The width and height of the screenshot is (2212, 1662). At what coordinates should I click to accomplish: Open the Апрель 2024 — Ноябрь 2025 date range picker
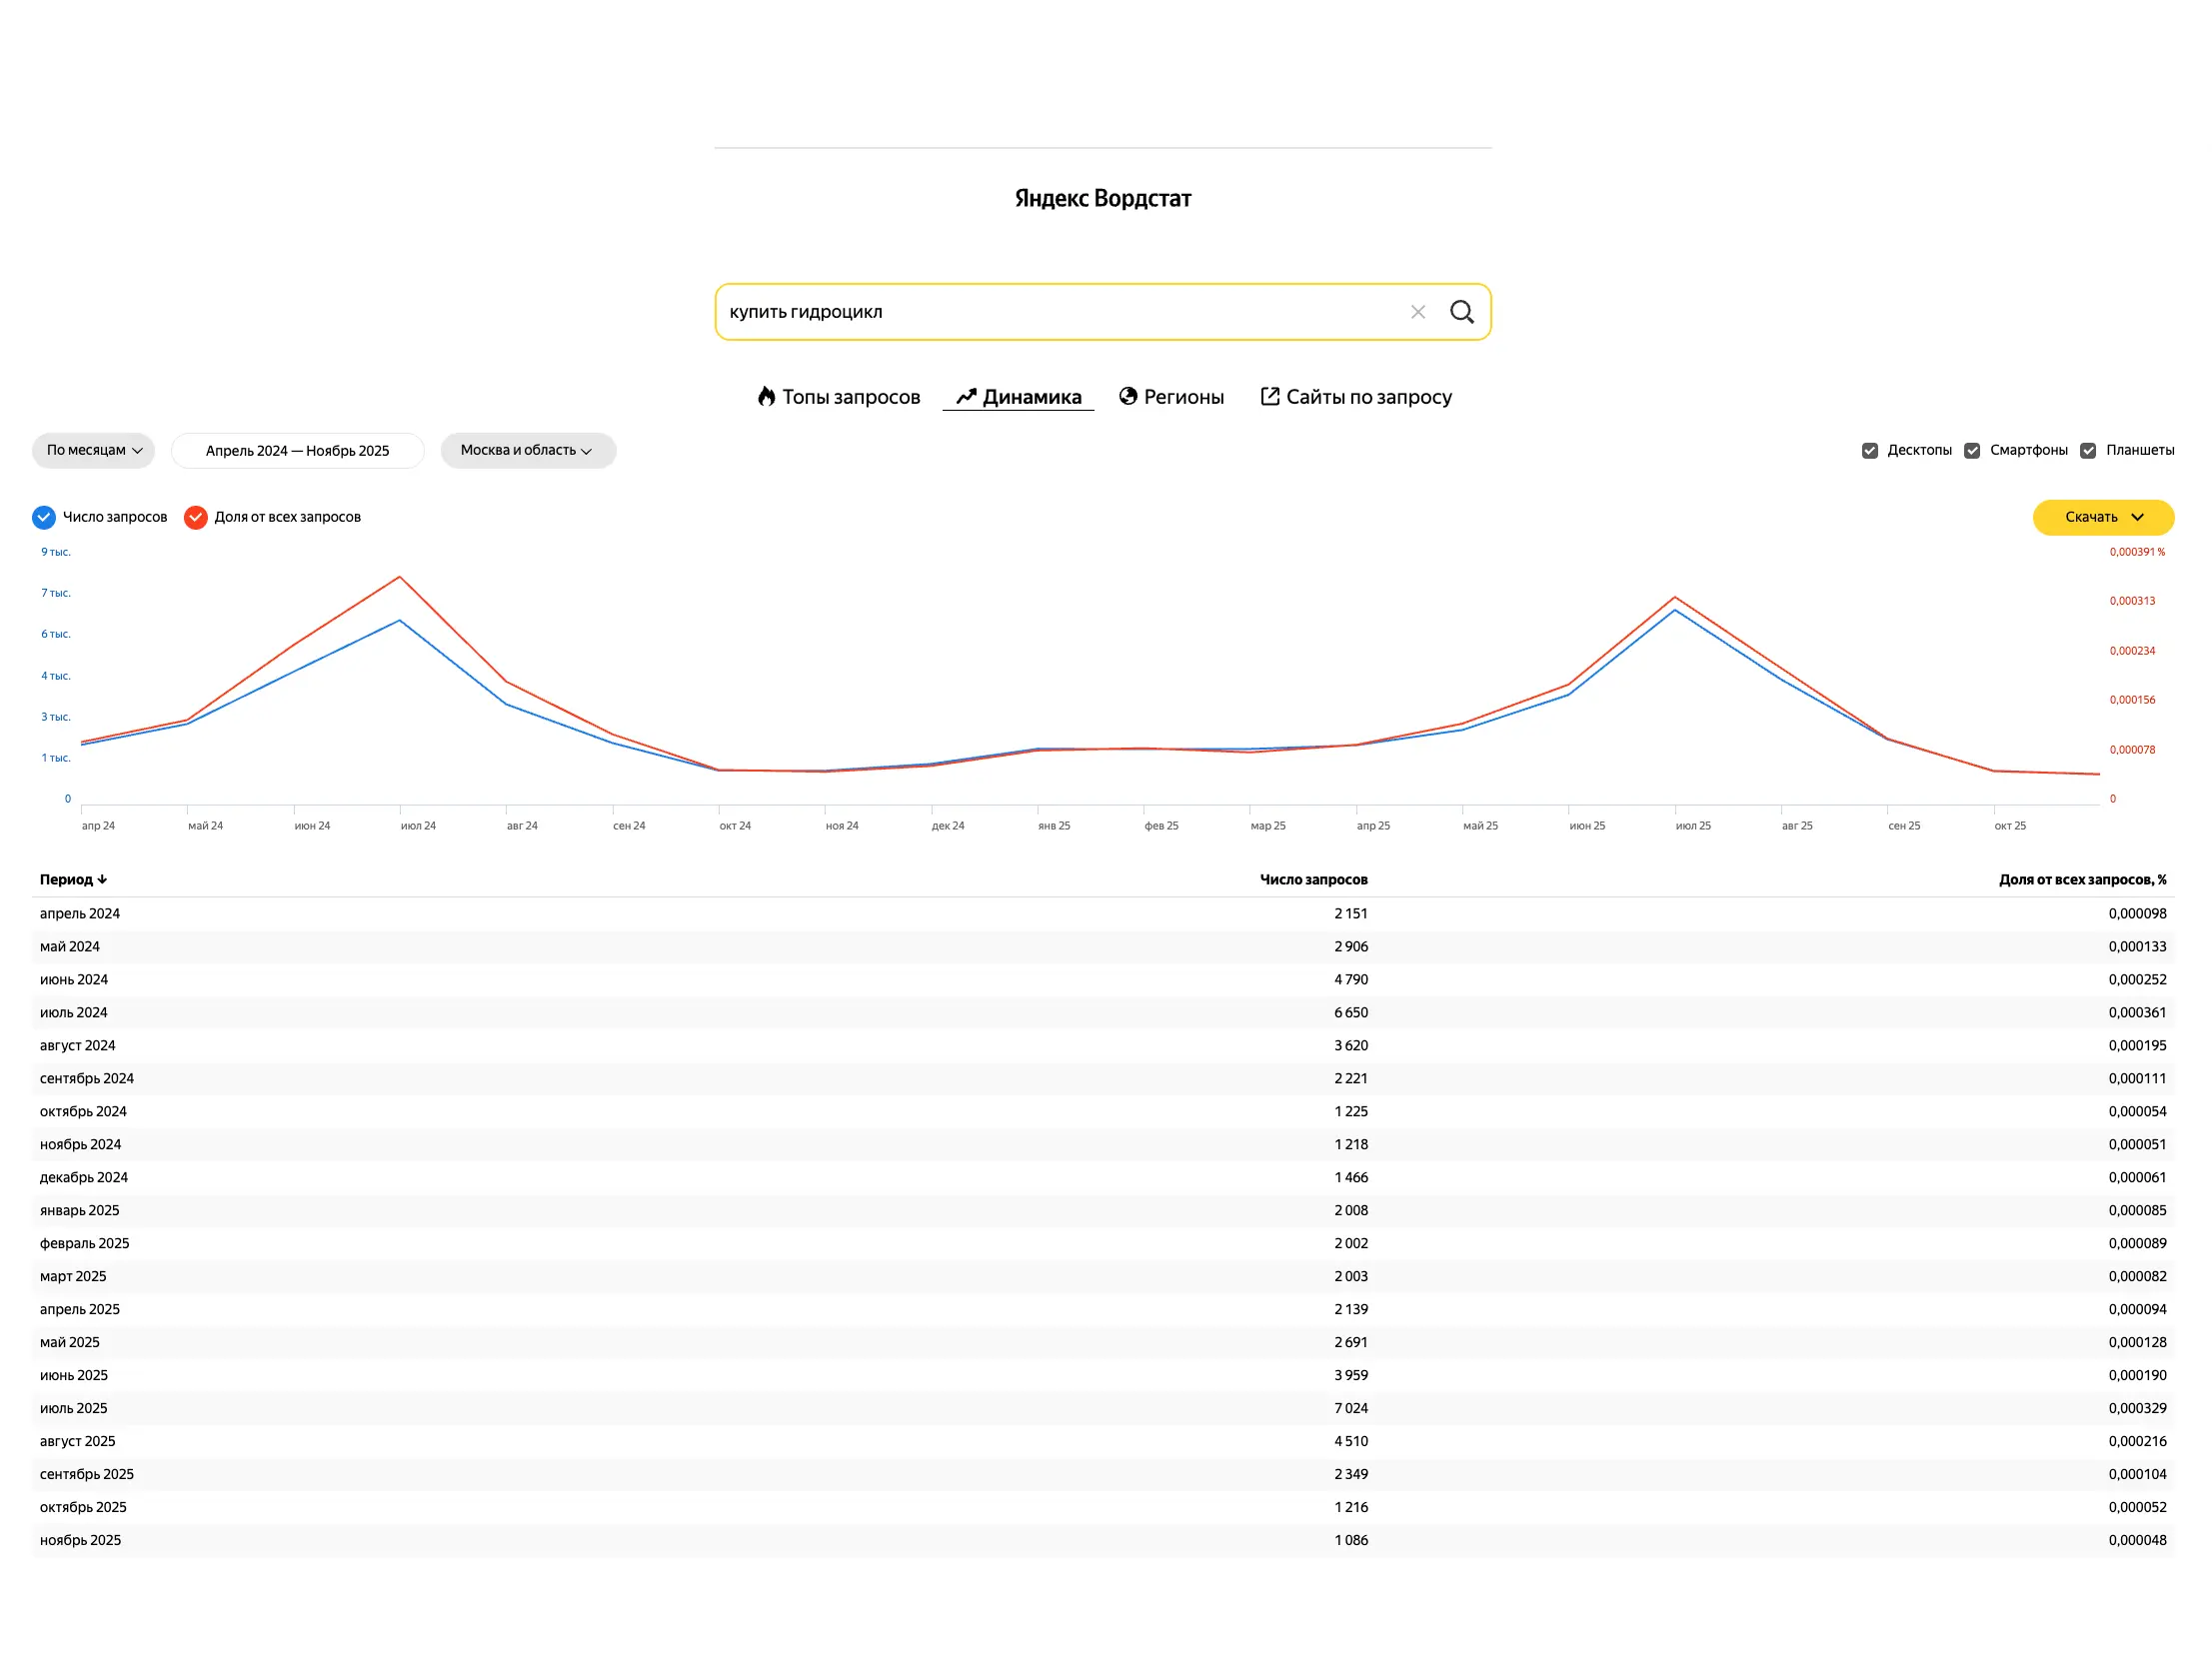click(x=298, y=451)
